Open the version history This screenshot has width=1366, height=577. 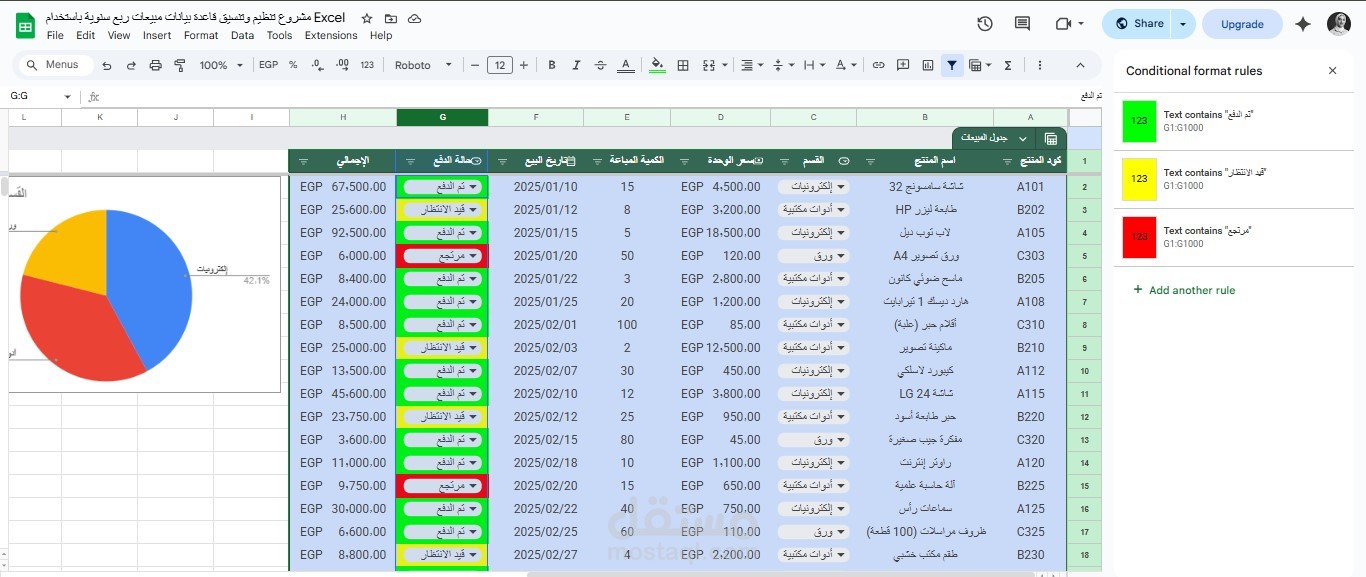985,24
